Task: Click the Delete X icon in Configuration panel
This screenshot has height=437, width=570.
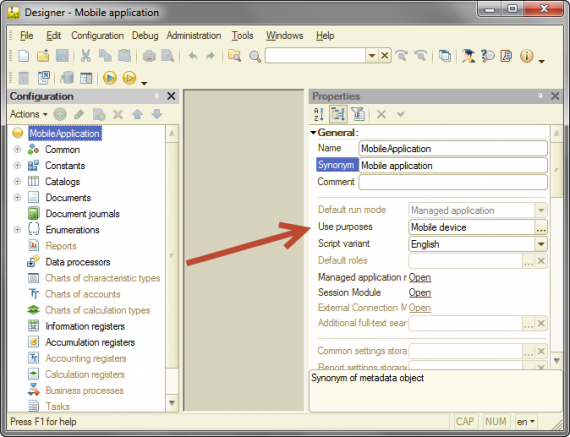Action: pyautogui.click(x=118, y=114)
